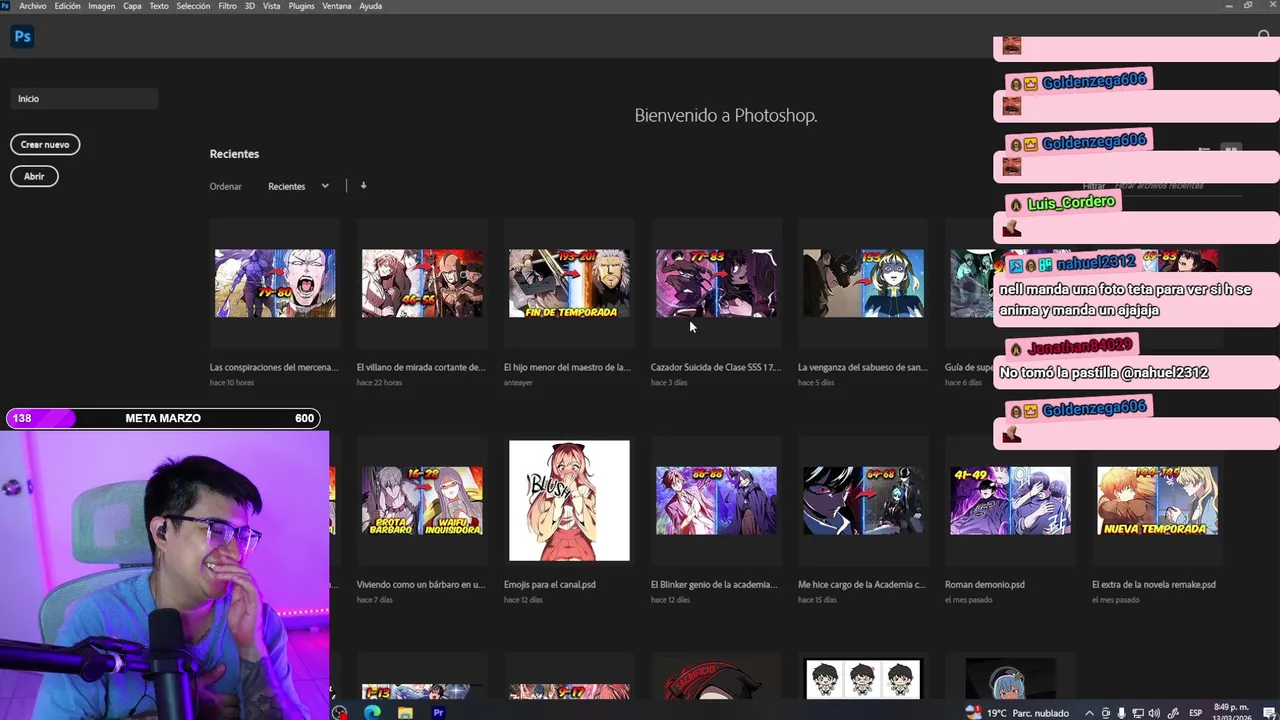Show hidden system tray icons chevron
1280x720 pixels.
click(1089, 713)
